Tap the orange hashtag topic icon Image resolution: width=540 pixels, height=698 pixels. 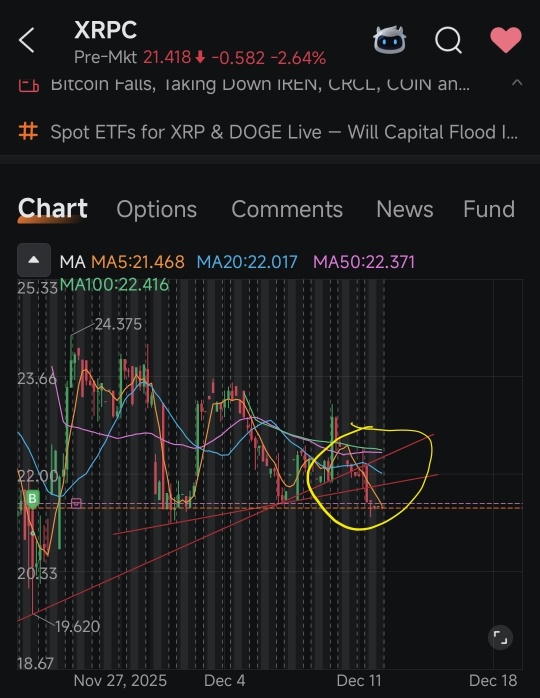point(28,132)
